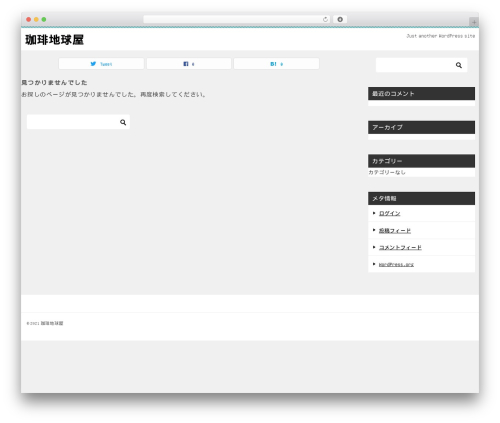Click the footer copyright 珈琲地球屋 text
The height and width of the screenshot is (423, 500).
tap(45, 323)
